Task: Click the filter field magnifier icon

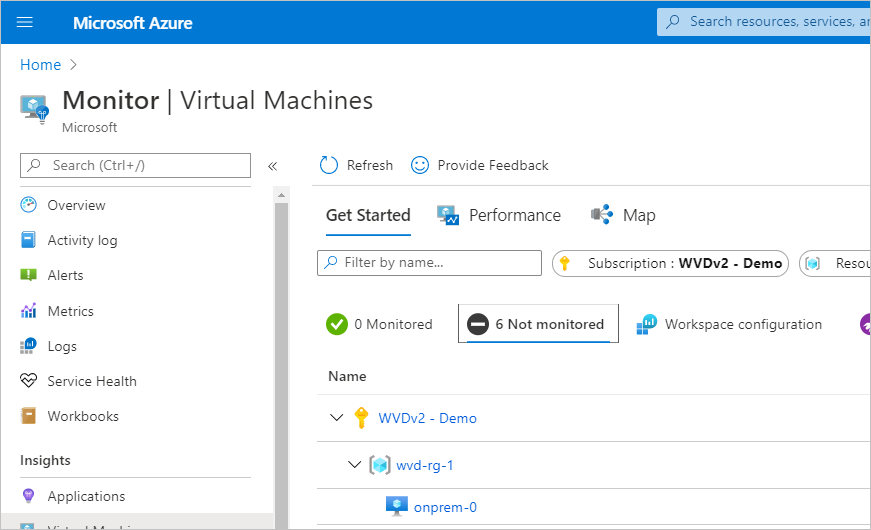Action: (331, 262)
